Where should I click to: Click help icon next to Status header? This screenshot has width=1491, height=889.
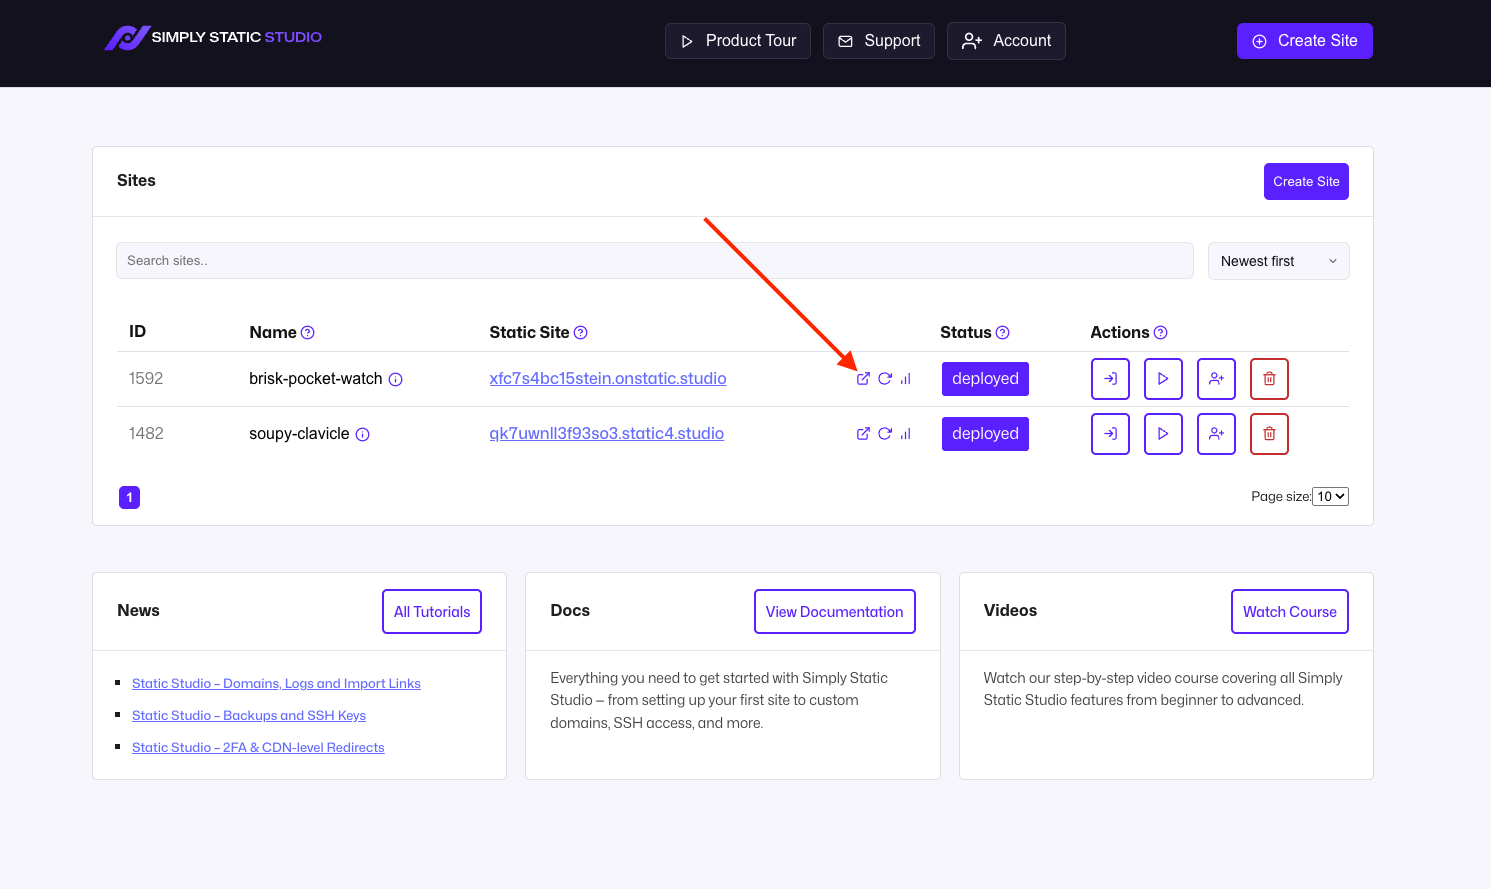[1003, 333]
